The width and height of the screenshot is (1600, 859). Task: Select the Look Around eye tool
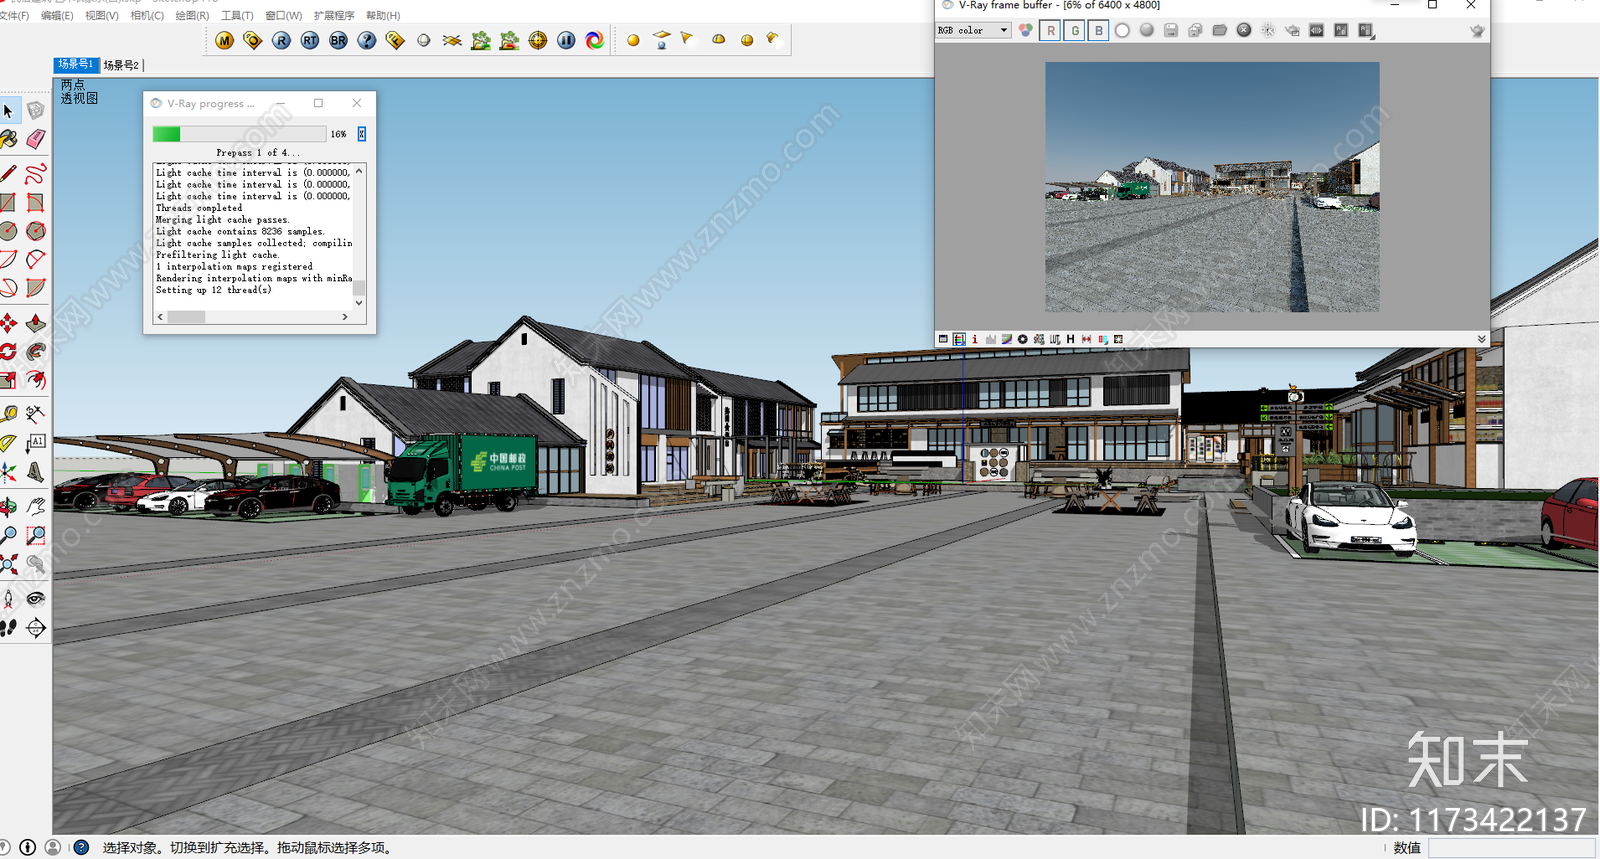[36, 599]
